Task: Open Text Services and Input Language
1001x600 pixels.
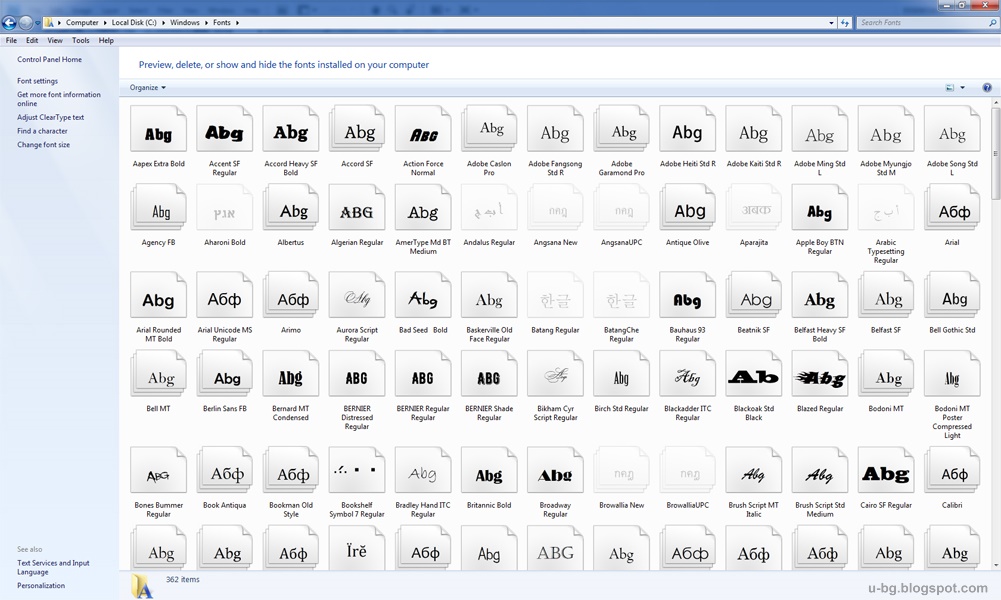Action: coord(53,567)
